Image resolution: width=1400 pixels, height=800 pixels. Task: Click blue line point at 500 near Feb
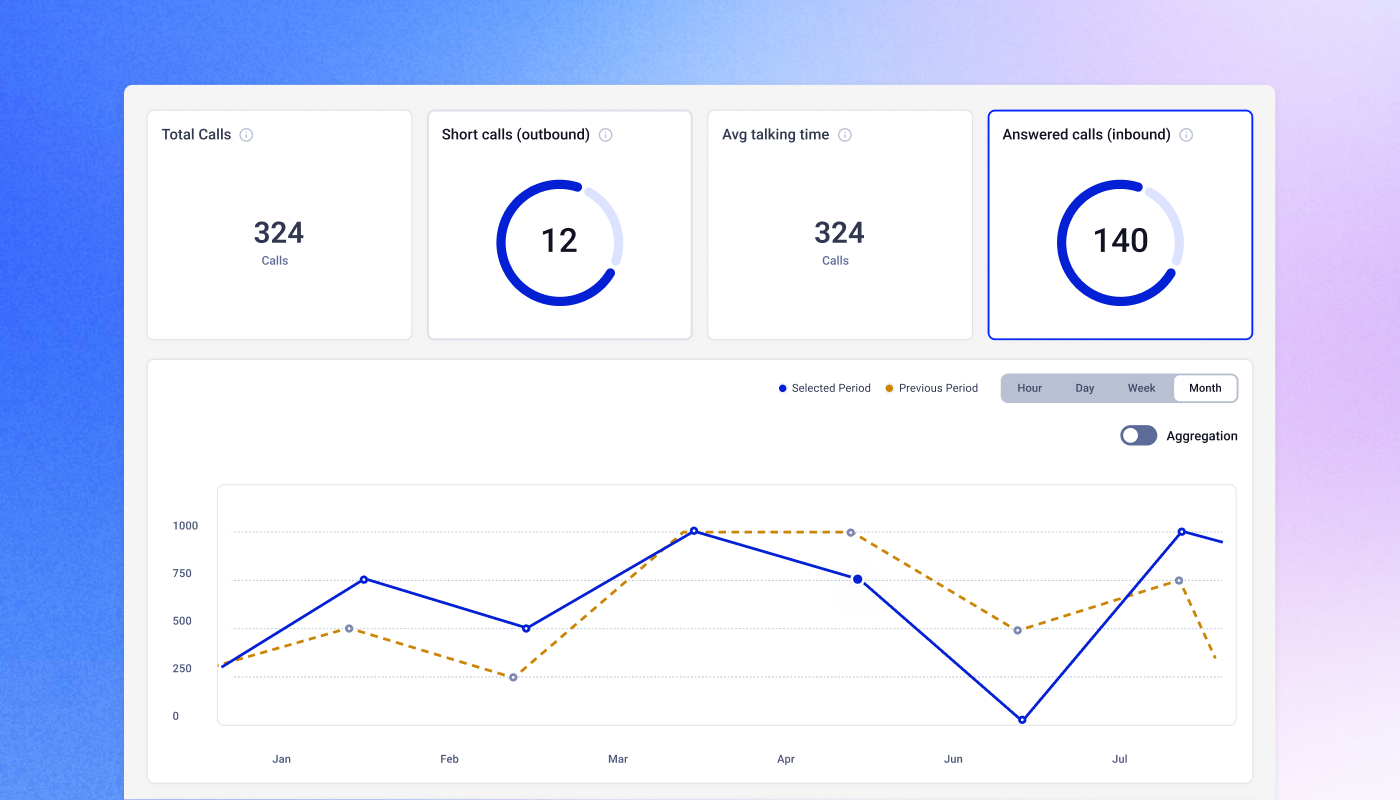526,628
